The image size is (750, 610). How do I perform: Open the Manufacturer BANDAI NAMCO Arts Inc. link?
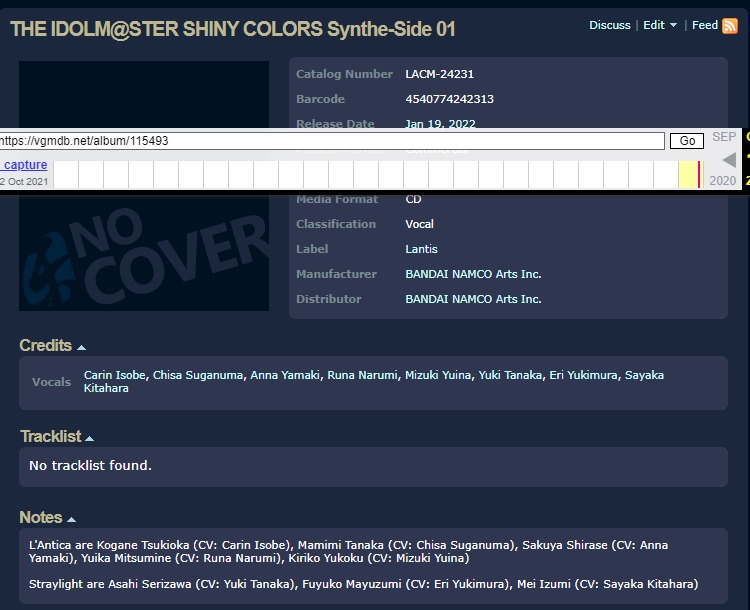(x=473, y=274)
